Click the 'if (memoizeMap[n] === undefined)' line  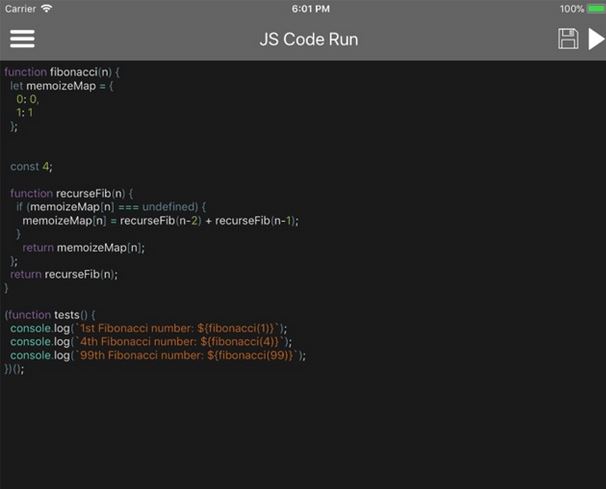[111, 207]
